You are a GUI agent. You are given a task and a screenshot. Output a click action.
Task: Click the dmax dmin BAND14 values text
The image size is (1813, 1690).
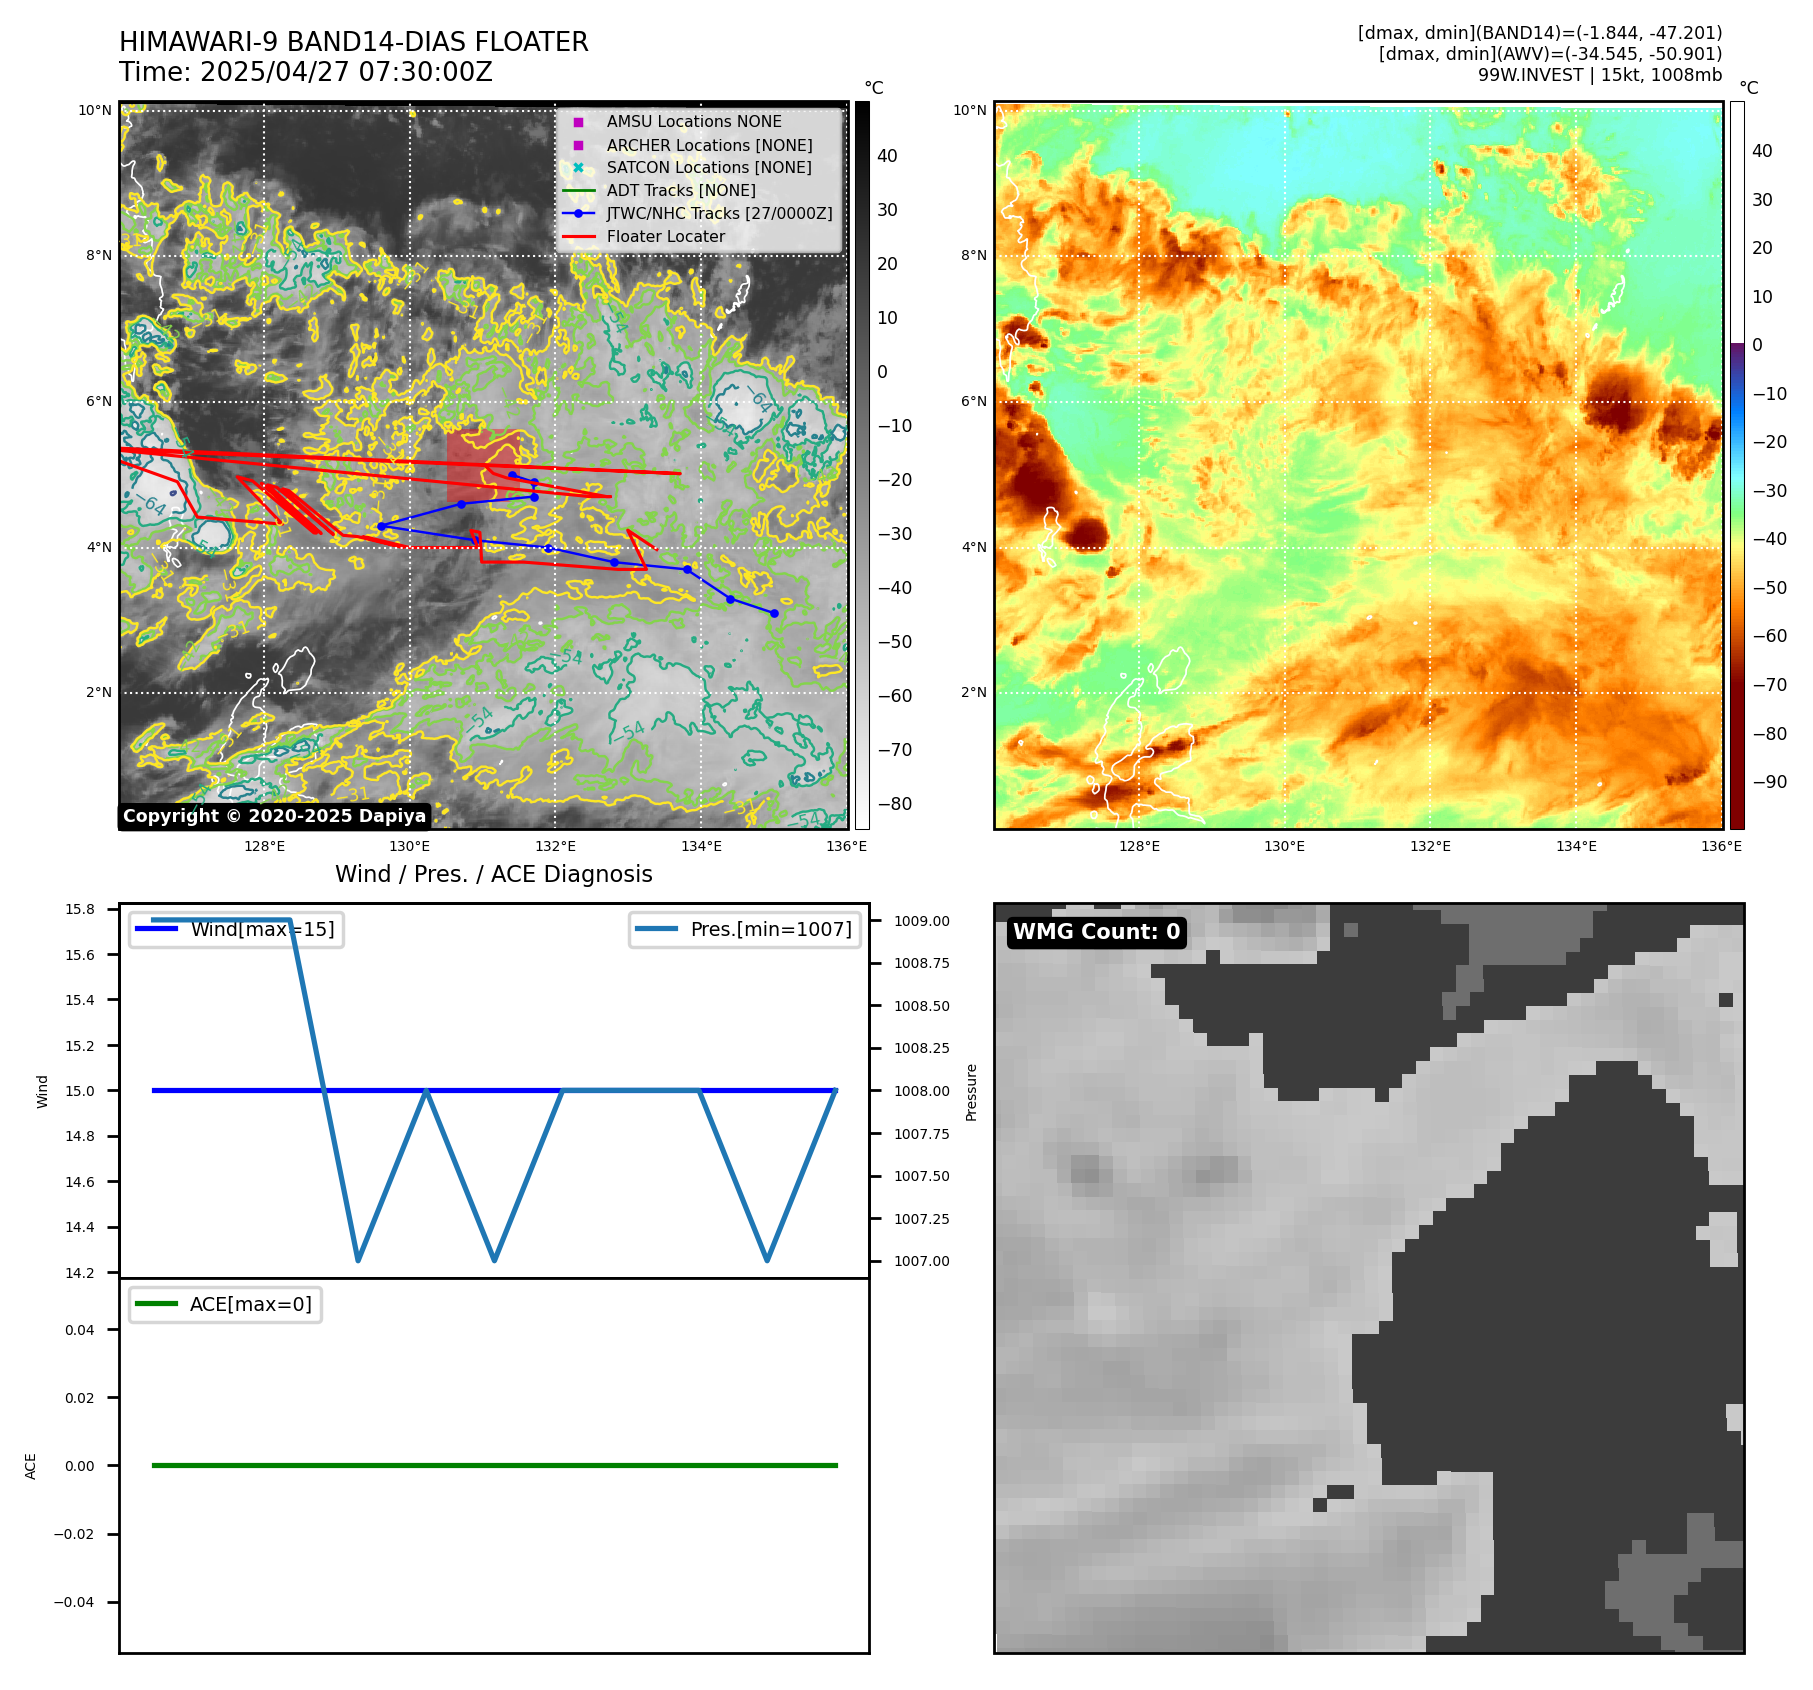click(x=1540, y=33)
